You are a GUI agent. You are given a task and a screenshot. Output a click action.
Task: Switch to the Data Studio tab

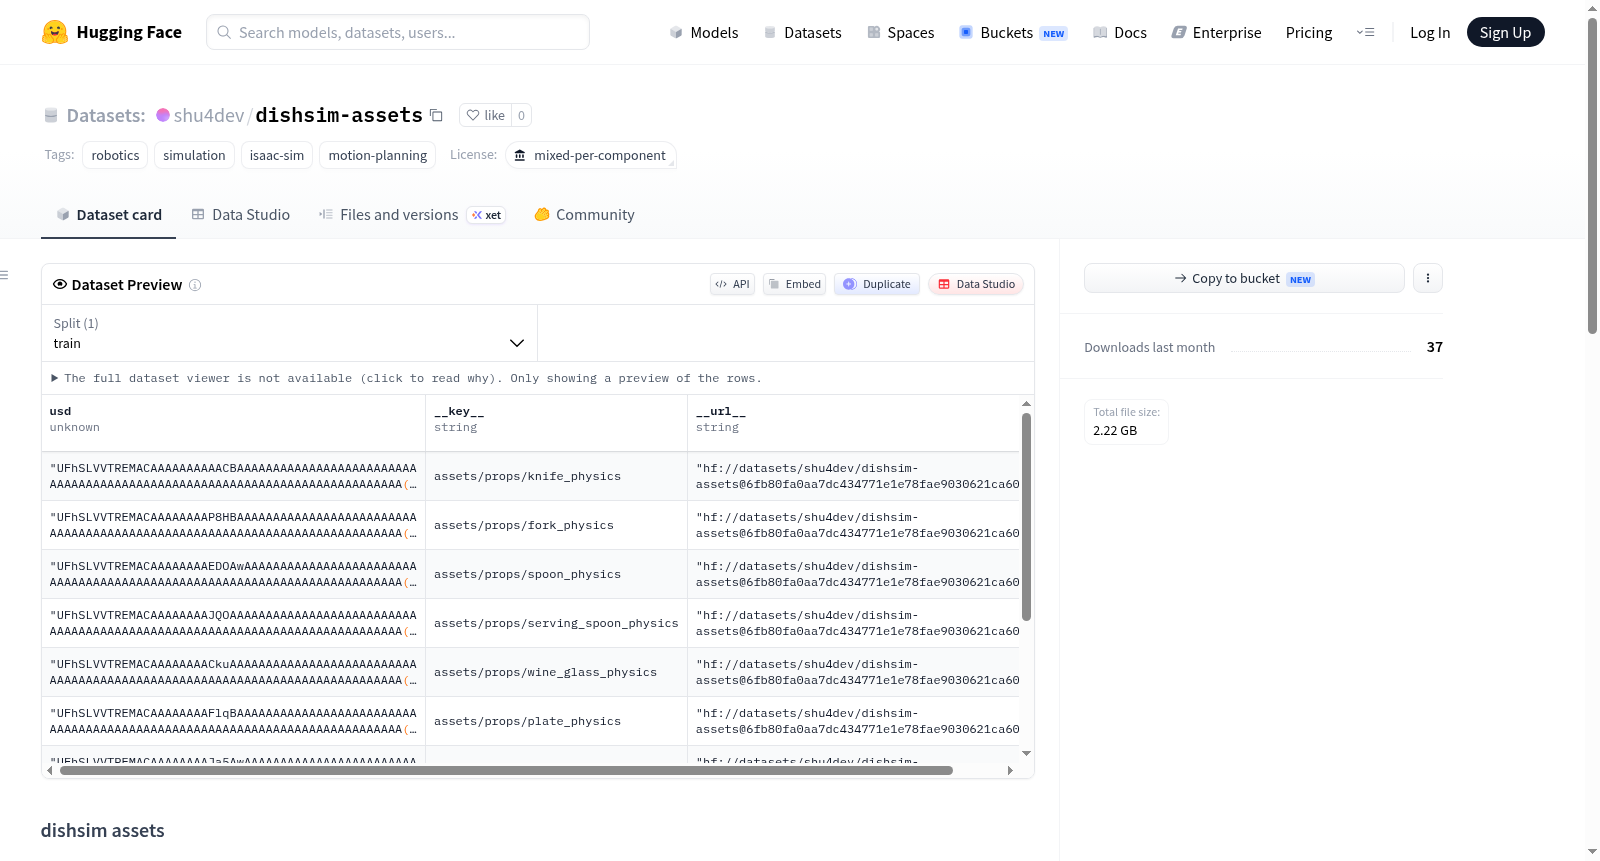[241, 215]
